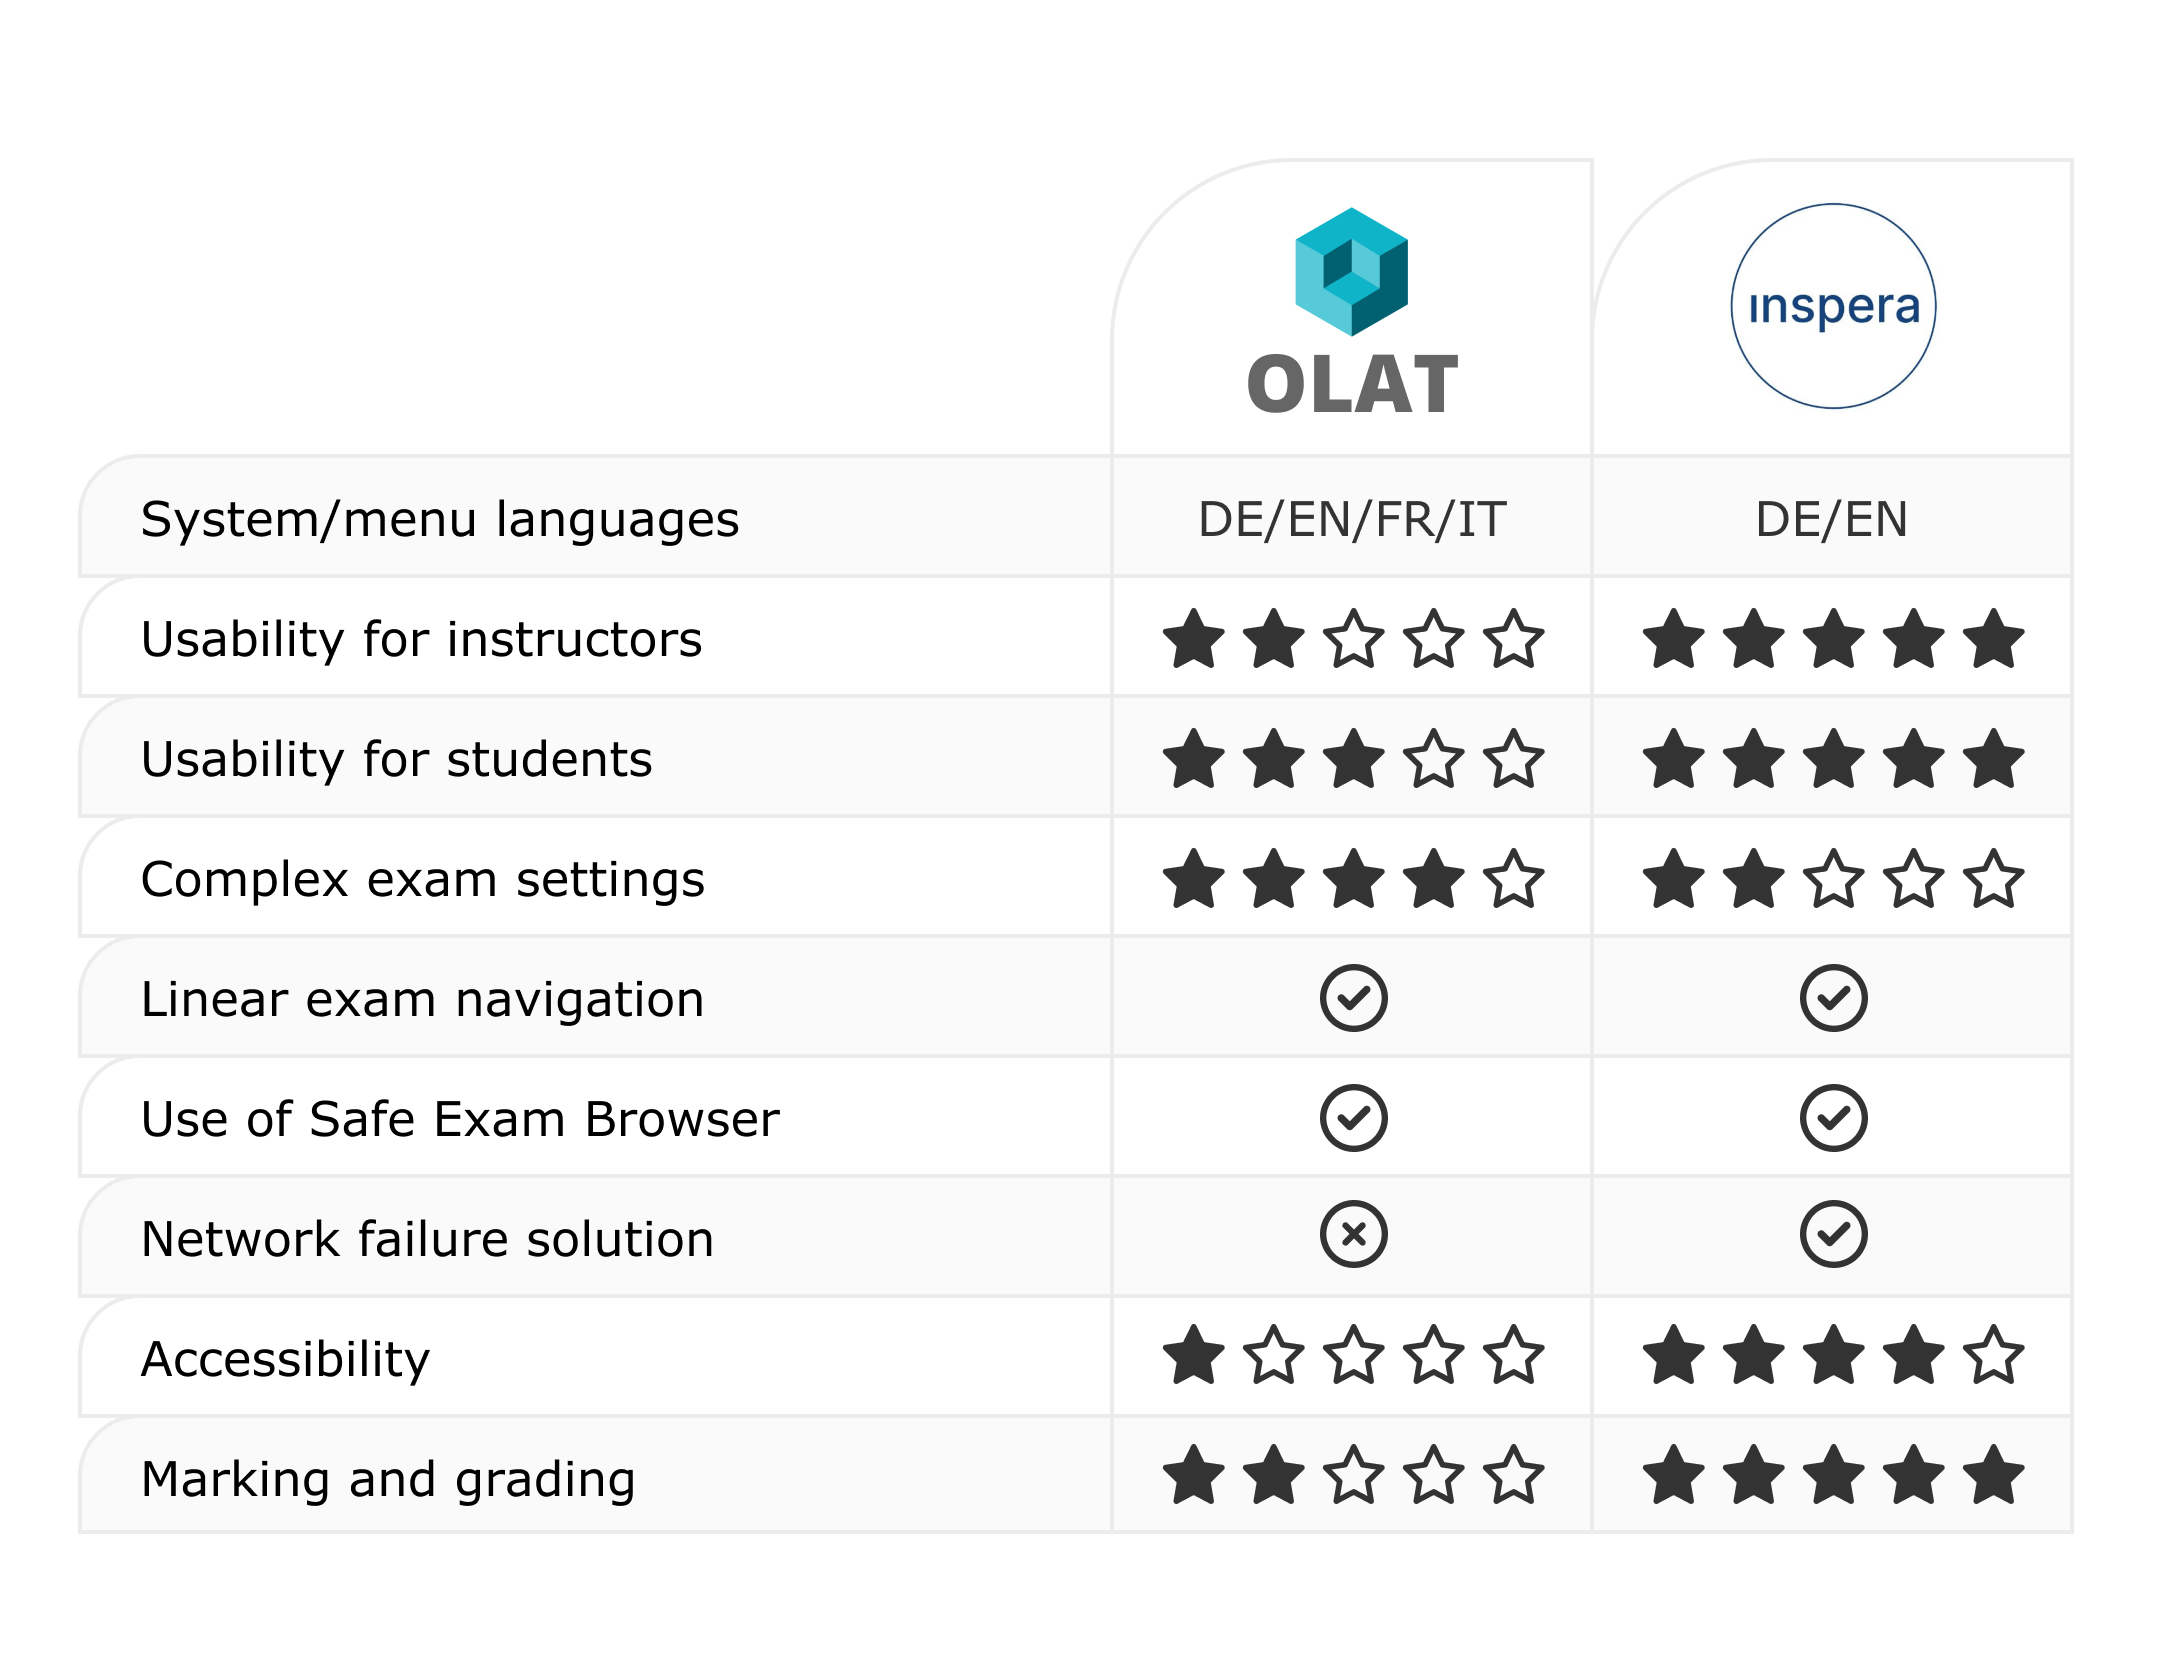Click the Marking and grading label
This screenshot has height=1656, width=2176.
(x=388, y=1479)
